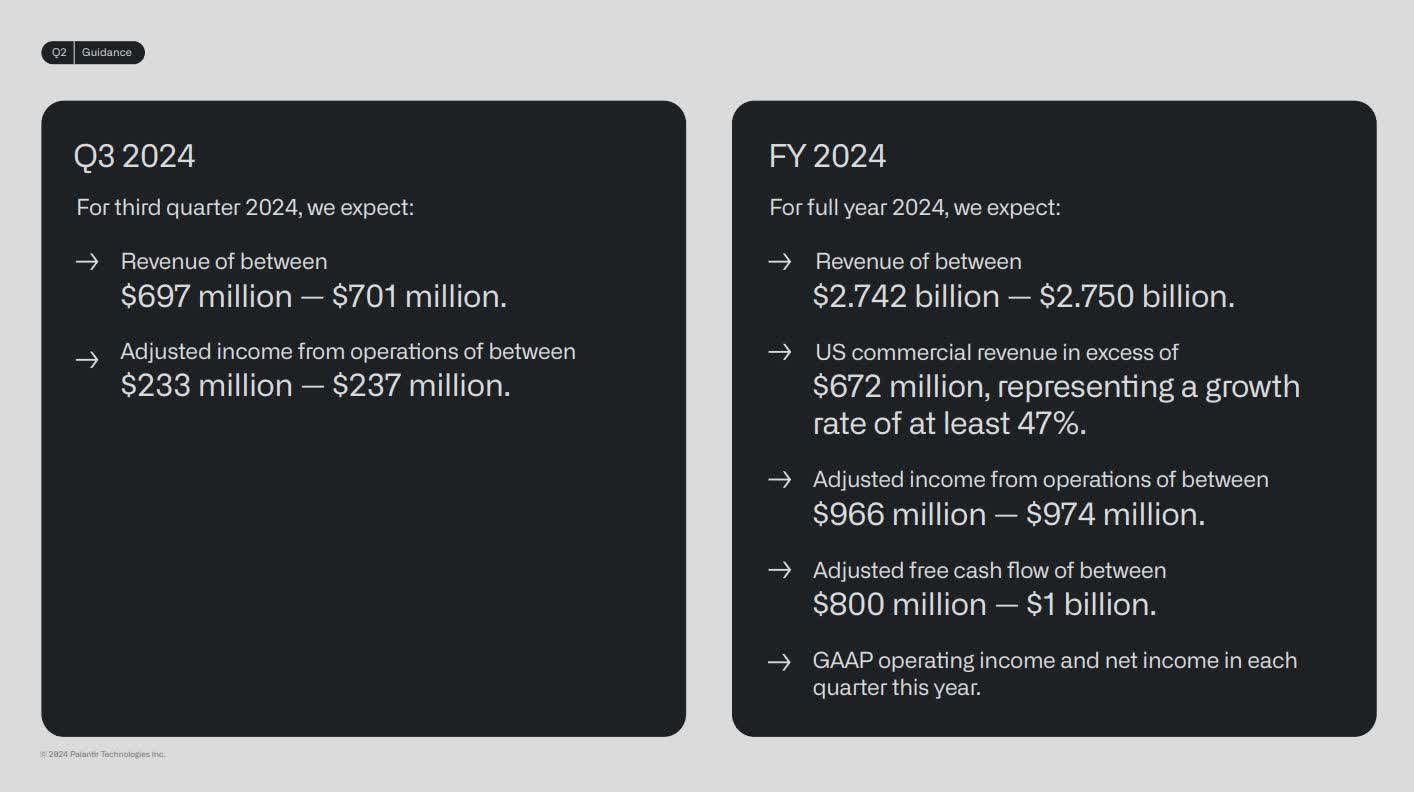This screenshot has width=1414, height=792.
Task: Click the arrow beside GAAP operating income
Action: tap(780, 661)
